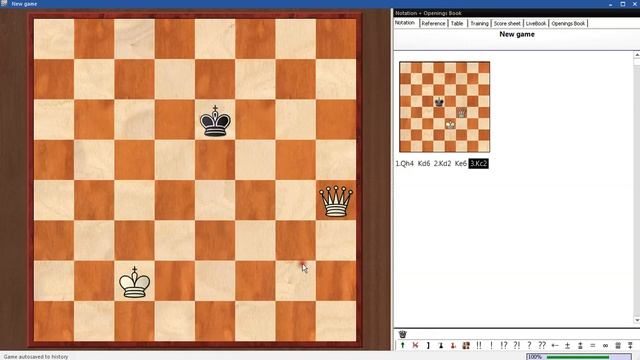Image resolution: width=640 pixels, height=360 pixels.
Task: Open the Table tab
Action: (457, 24)
